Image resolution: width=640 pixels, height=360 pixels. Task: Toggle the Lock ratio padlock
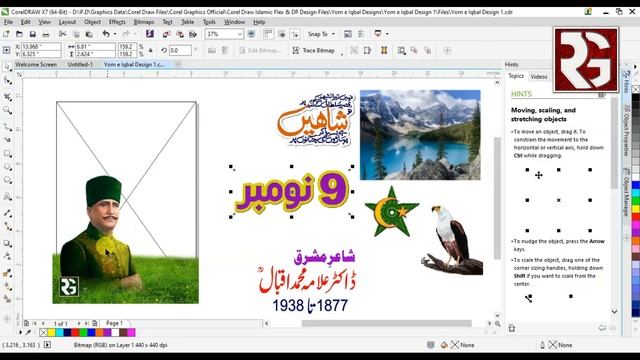coord(151,50)
